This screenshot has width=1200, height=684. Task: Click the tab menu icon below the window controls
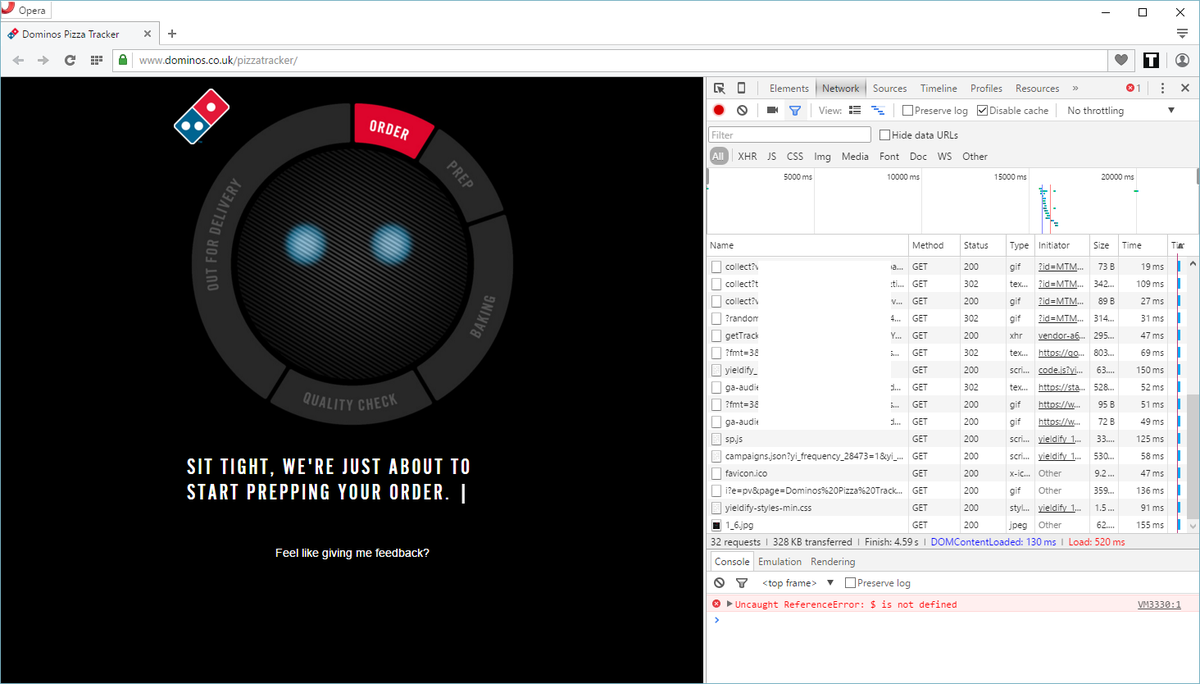coord(1182,33)
